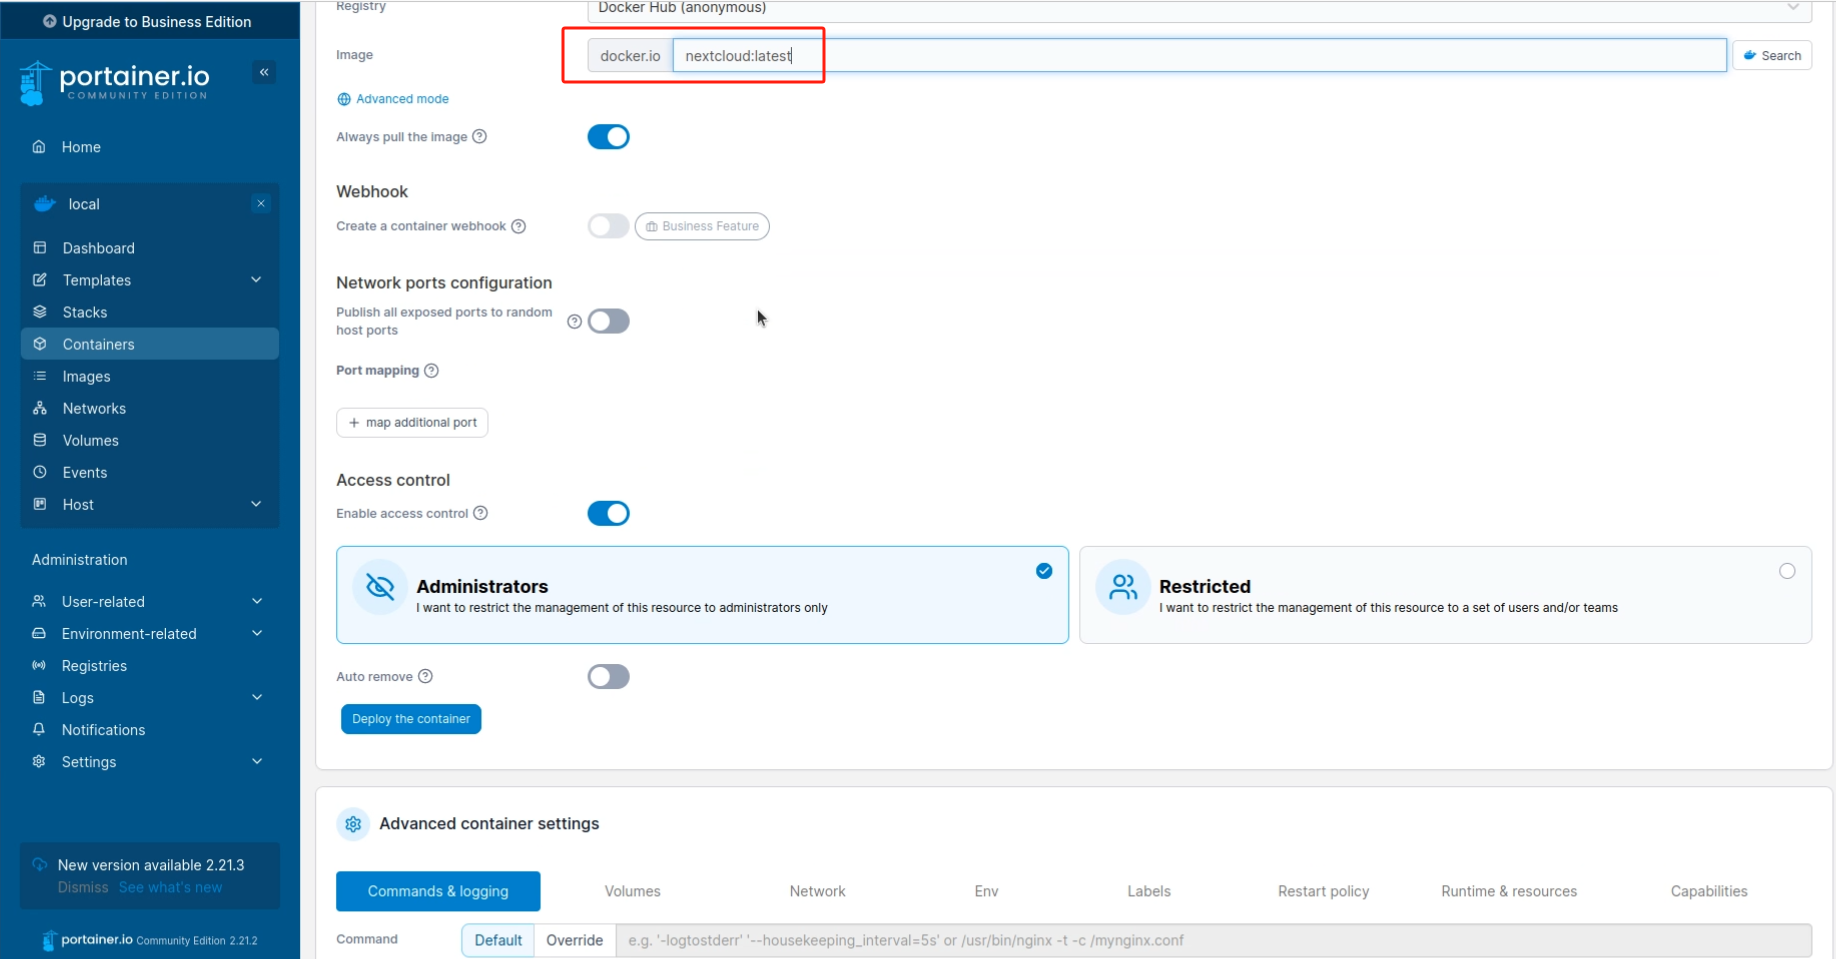The height and width of the screenshot is (959, 1836).
Task: Click the Always pull the image help icon
Action: click(480, 136)
